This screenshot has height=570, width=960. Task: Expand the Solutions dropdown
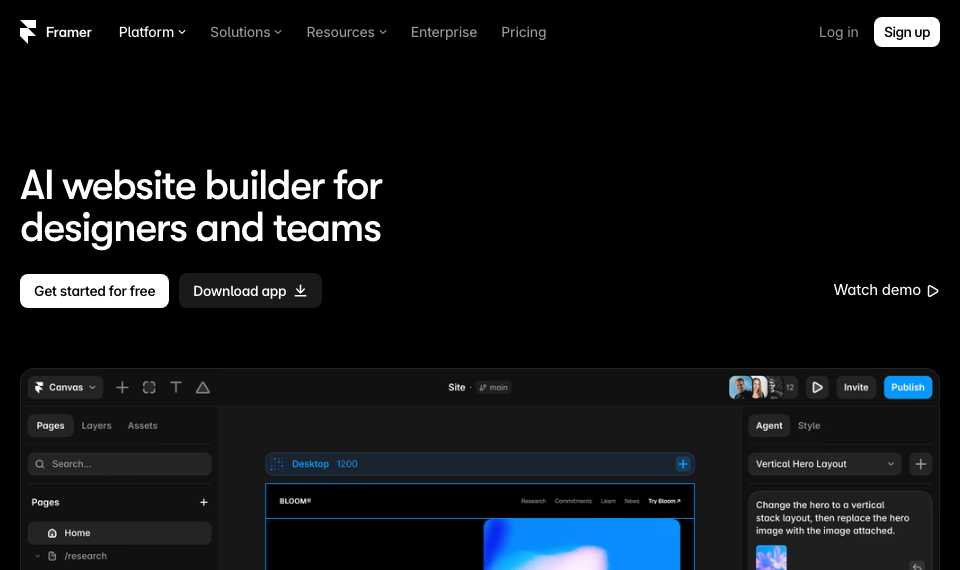pyautogui.click(x=246, y=32)
